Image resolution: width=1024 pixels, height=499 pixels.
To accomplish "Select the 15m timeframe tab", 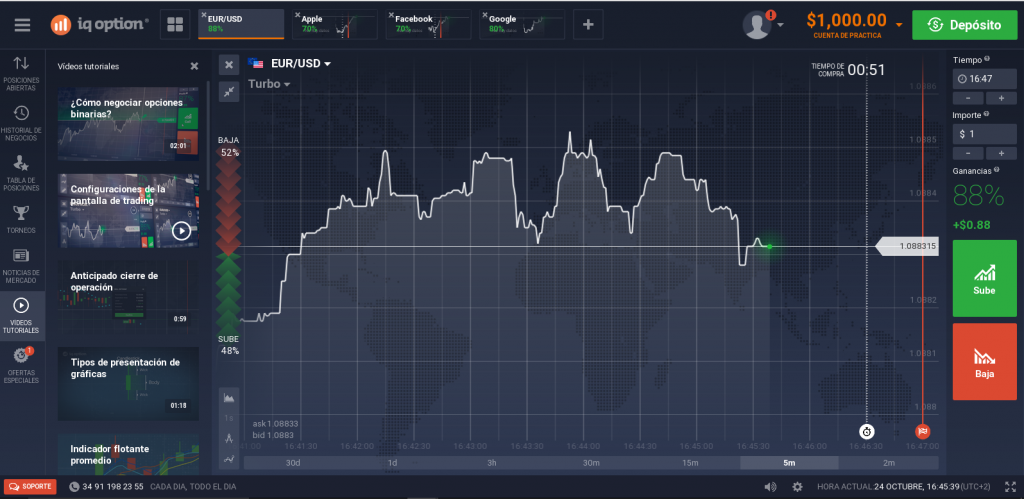I will (x=690, y=462).
